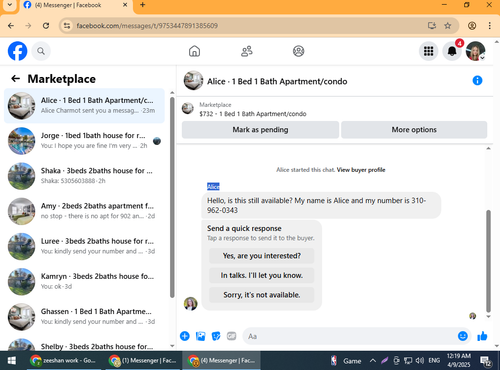Send quick reply In talks. I'll let you know.
Viewport: 500px width, 370px height.
[262, 275]
